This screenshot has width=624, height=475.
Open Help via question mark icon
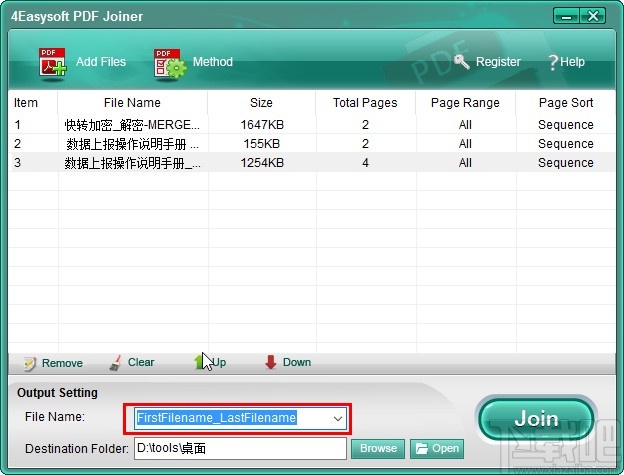pyautogui.click(x=553, y=62)
